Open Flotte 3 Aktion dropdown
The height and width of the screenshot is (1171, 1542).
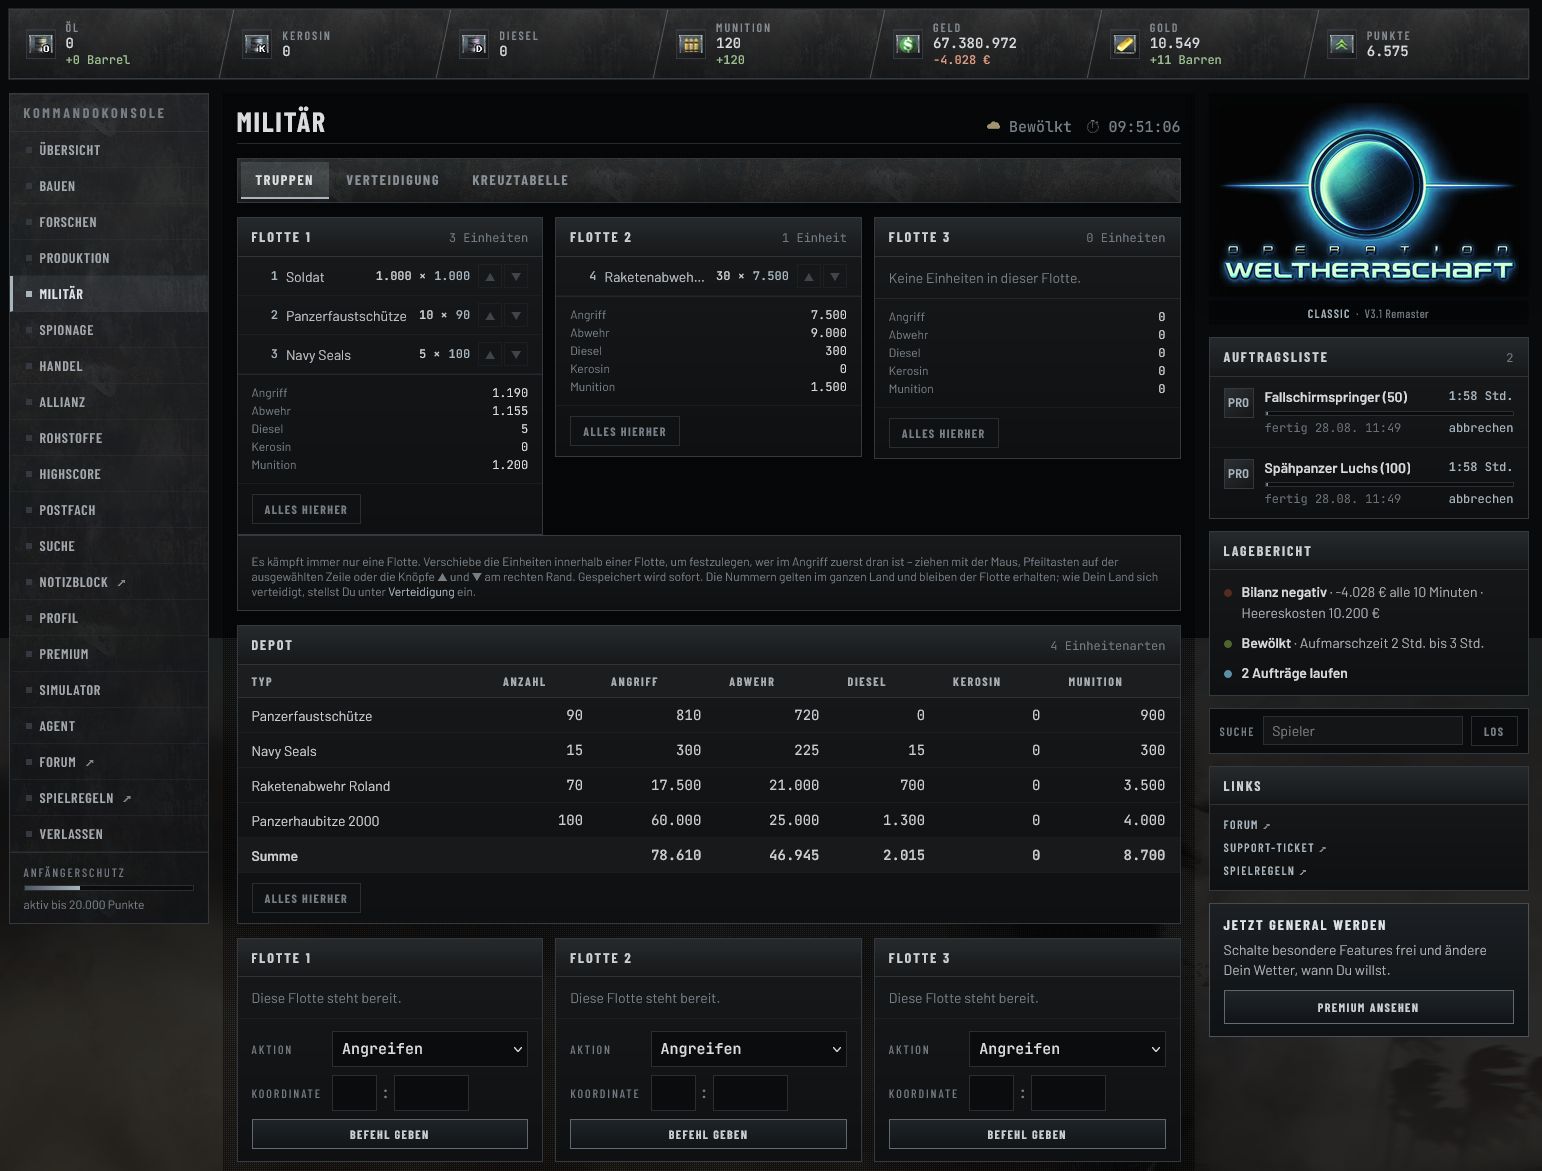[x=1067, y=1049]
